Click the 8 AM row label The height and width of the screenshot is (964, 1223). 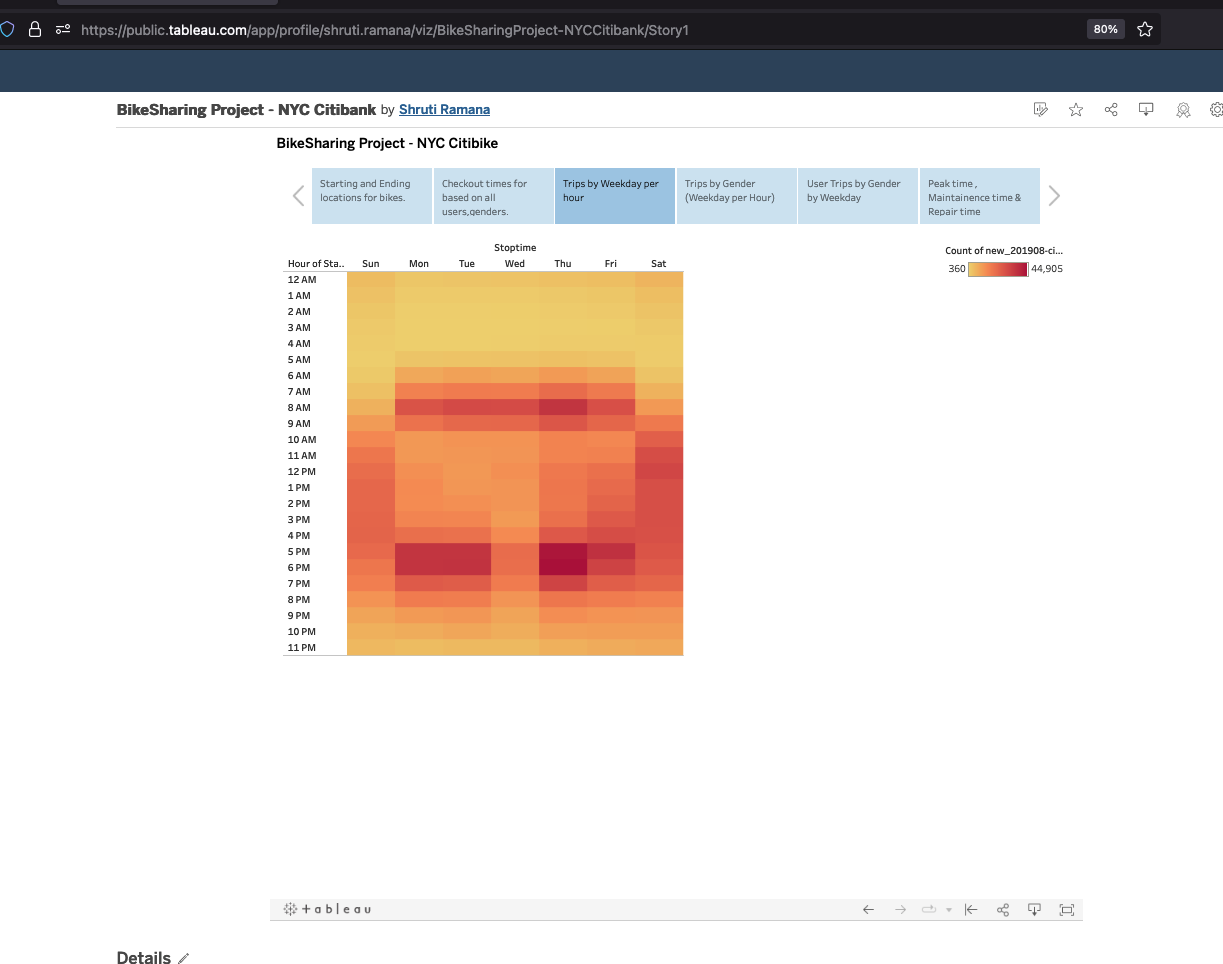[x=299, y=408]
